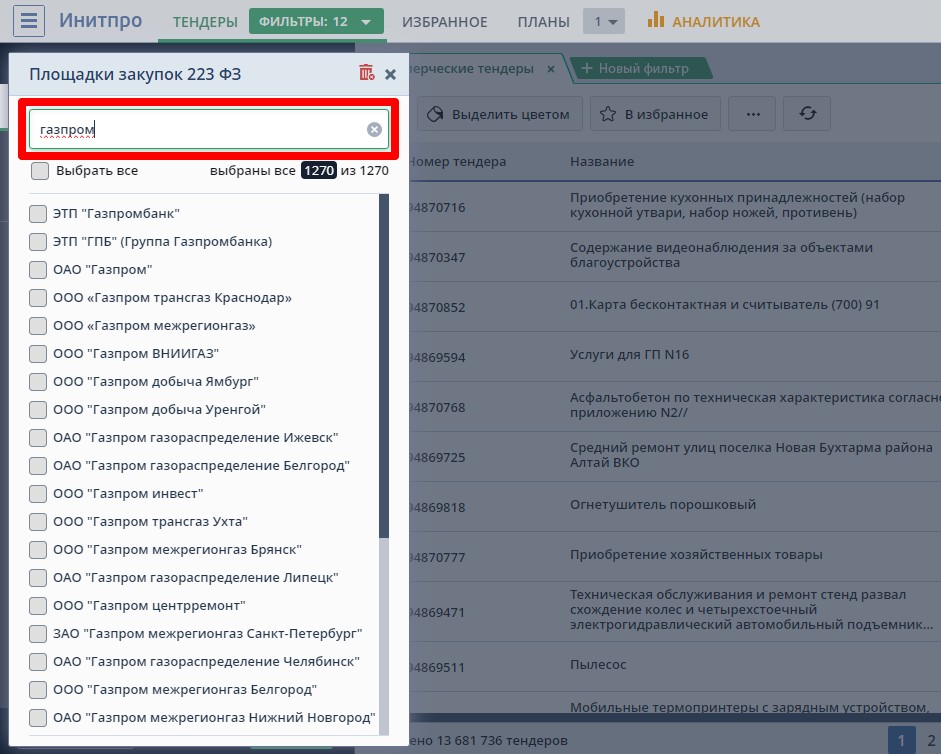Click the Выделить цветом button
The image size is (941, 754).
500,113
